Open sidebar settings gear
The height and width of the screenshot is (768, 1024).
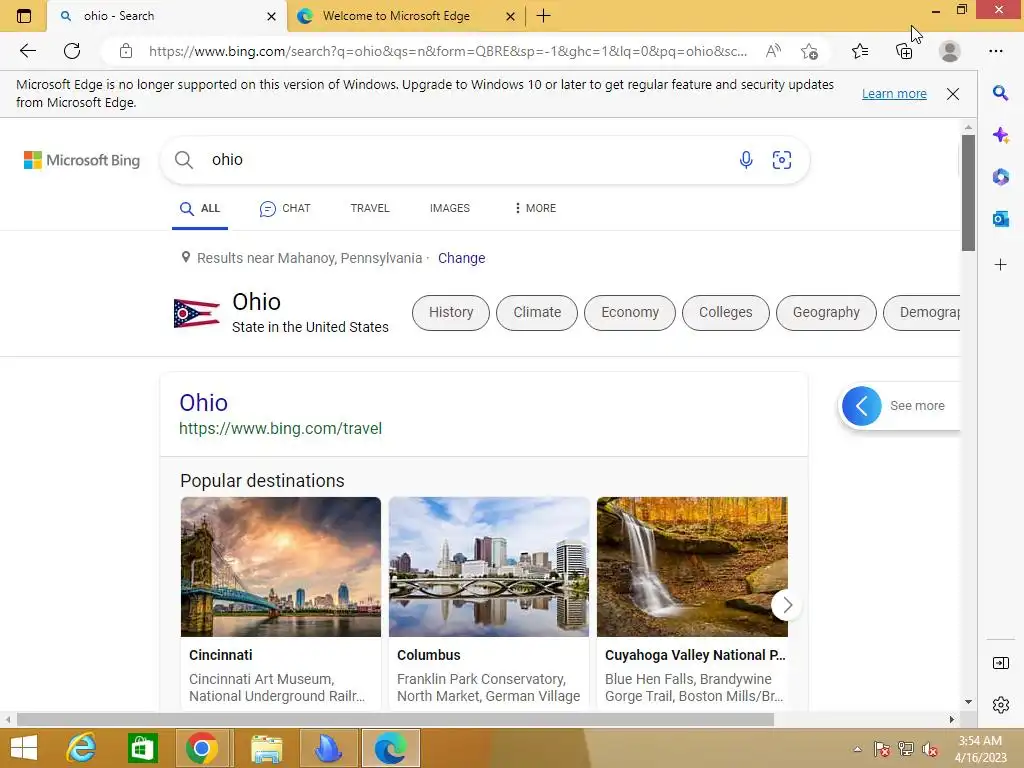click(x=1000, y=705)
